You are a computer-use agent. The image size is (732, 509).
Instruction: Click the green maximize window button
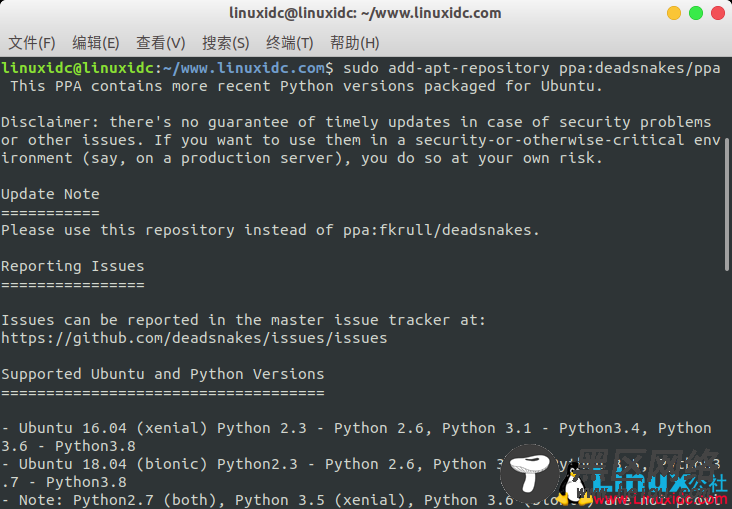tap(696, 13)
